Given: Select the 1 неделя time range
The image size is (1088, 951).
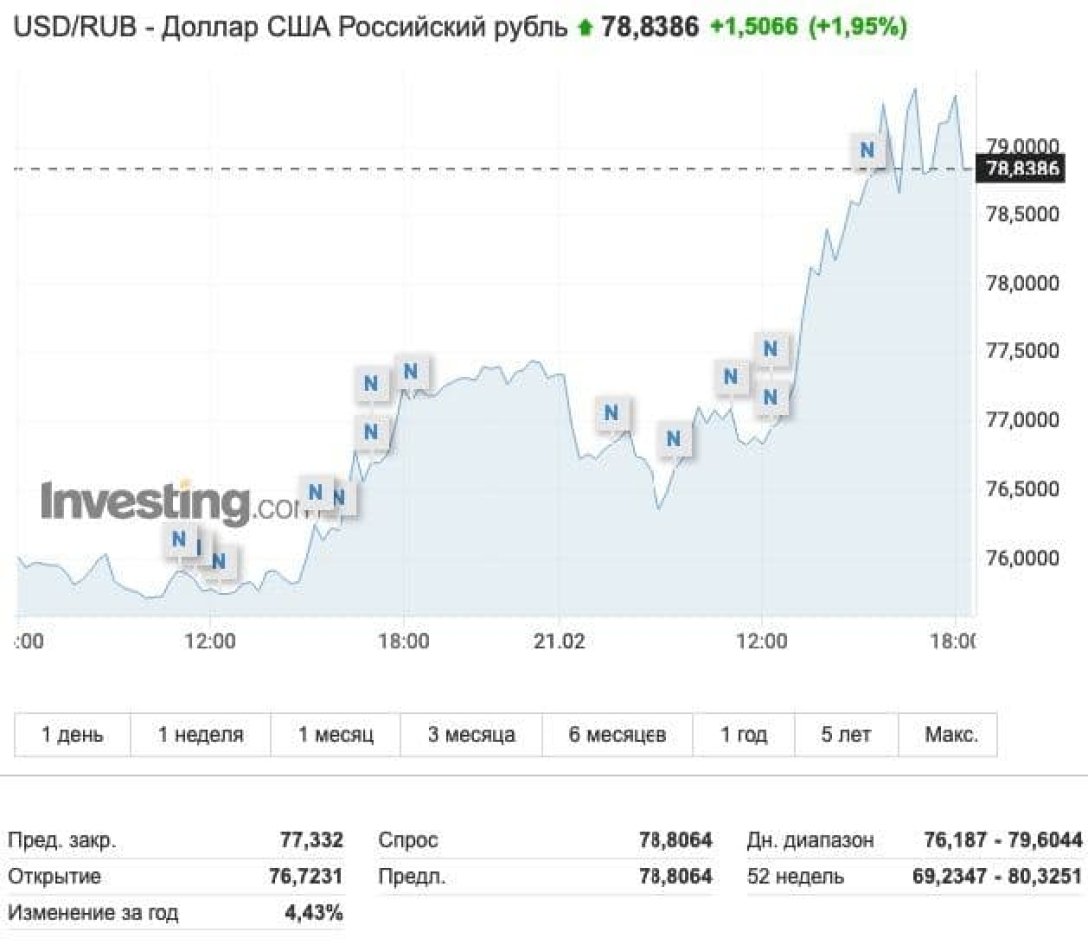Looking at the screenshot, I should [x=200, y=735].
